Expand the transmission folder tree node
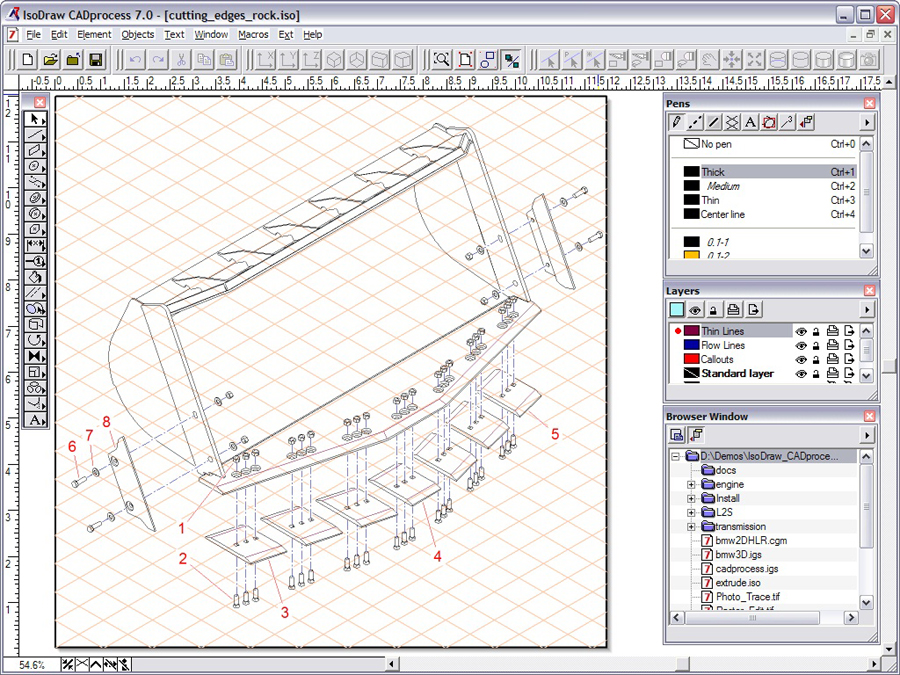This screenshot has width=900, height=675. tap(691, 527)
